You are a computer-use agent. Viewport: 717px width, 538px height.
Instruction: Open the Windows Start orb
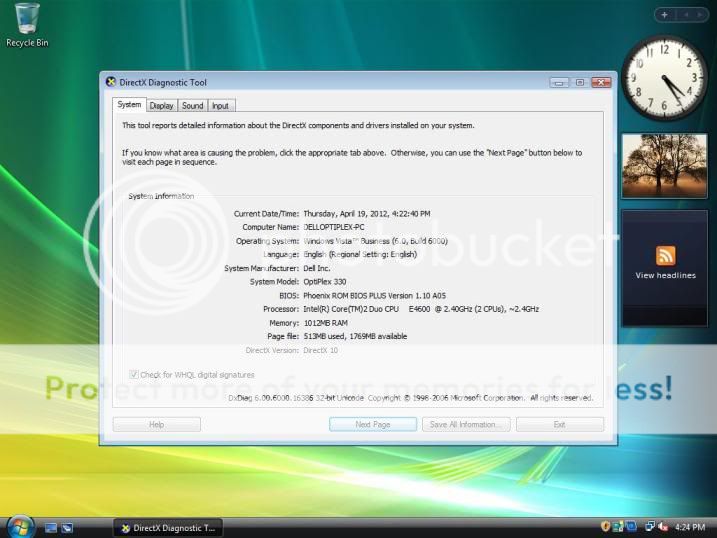click(x=20, y=527)
